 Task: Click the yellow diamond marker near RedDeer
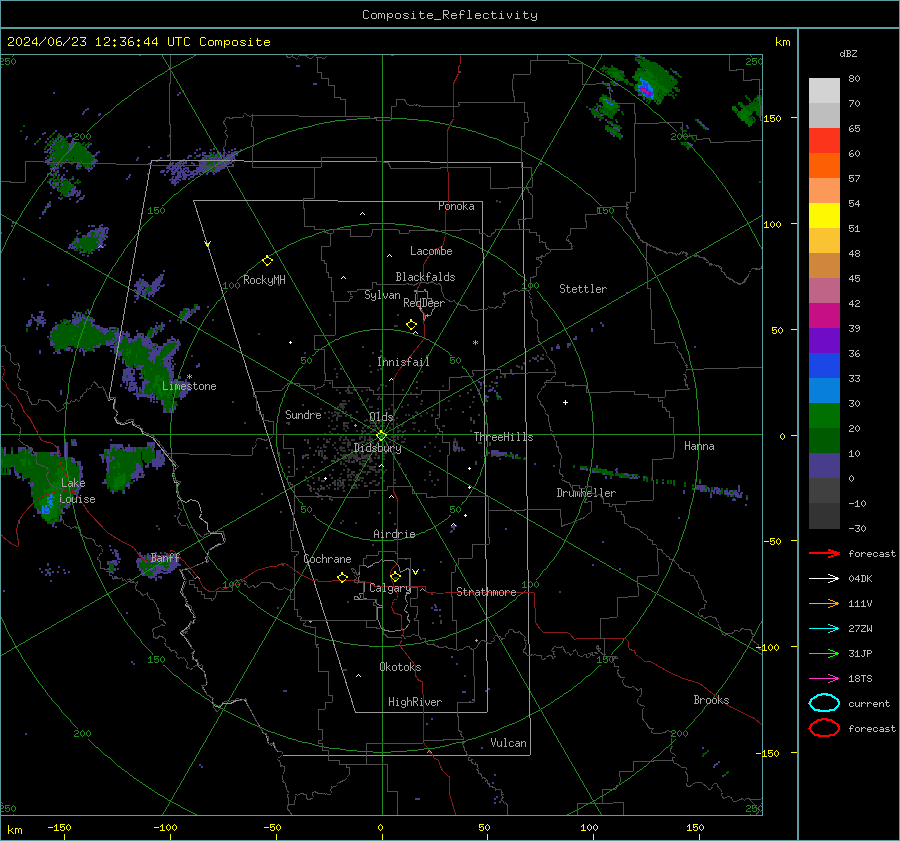point(411,325)
